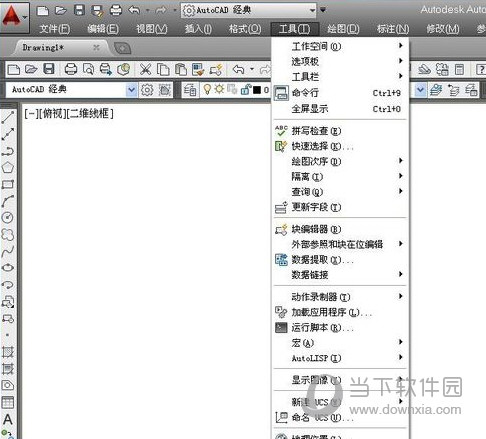Click Save icon in quick access toolbar
The image size is (486, 439).
[x=79, y=10]
